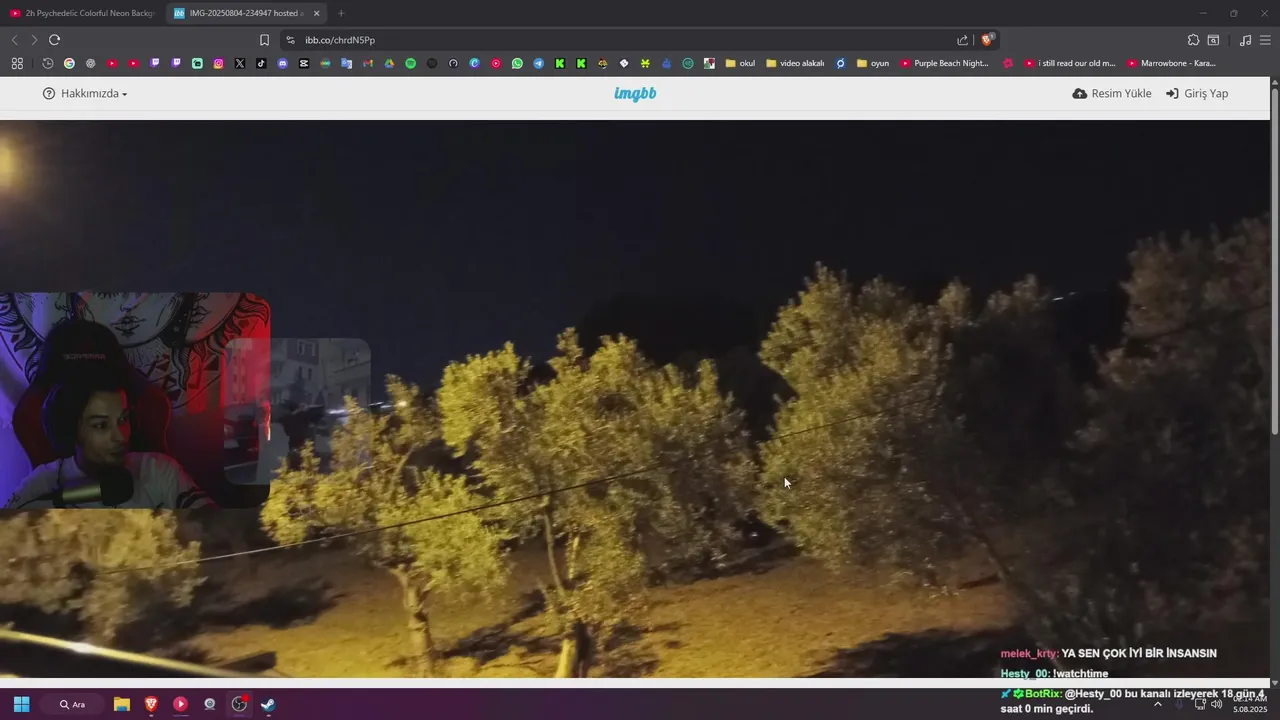Click the page vertical scrollbar thumb
The width and height of the screenshot is (1280, 720).
point(1275,262)
